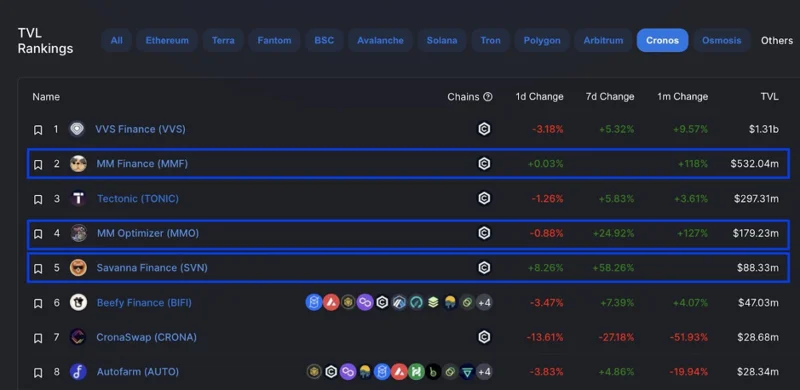This screenshot has width=800, height=390.
Task: Sort by 1d Change column header
Action: pyautogui.click(x=539, y=96)
